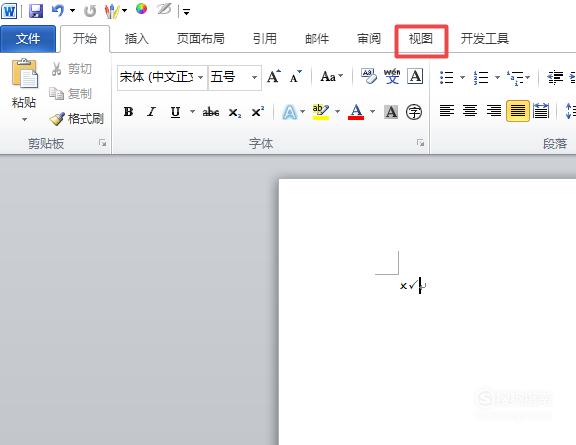Apply red font color
576x445 pixels.
[356, 112]
